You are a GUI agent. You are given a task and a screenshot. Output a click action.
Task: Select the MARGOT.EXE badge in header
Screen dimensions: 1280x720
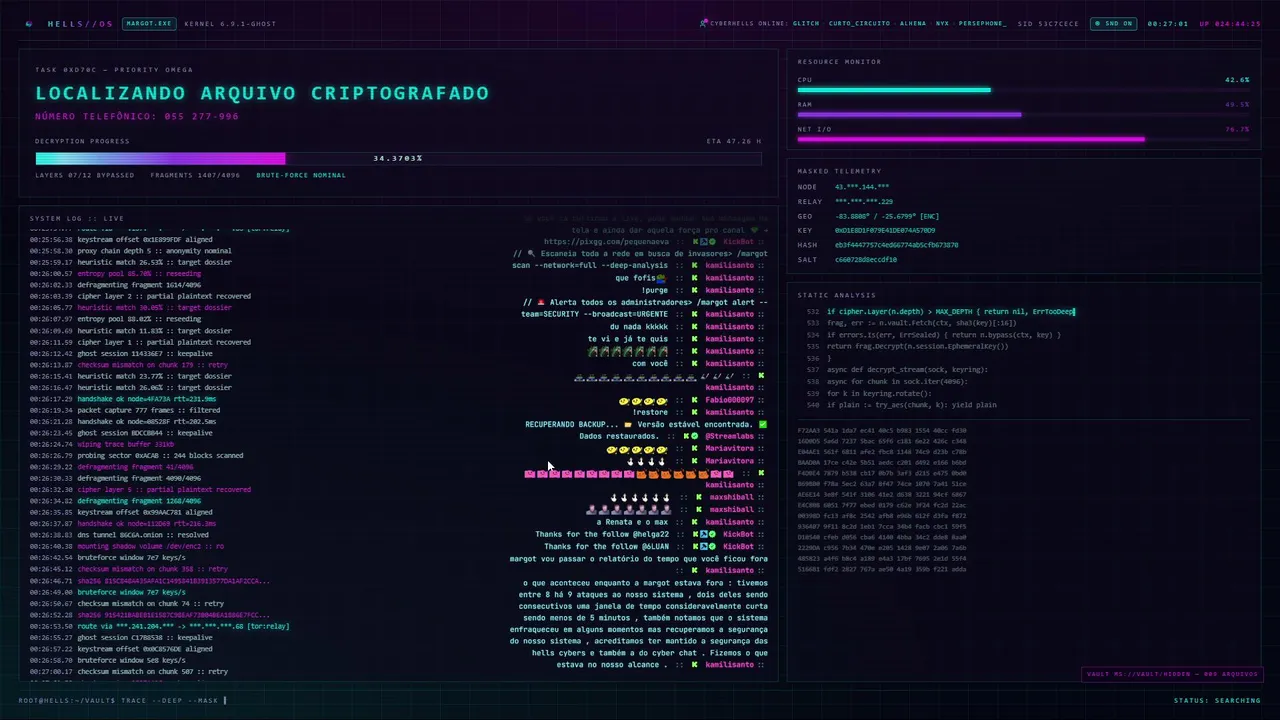148,23
